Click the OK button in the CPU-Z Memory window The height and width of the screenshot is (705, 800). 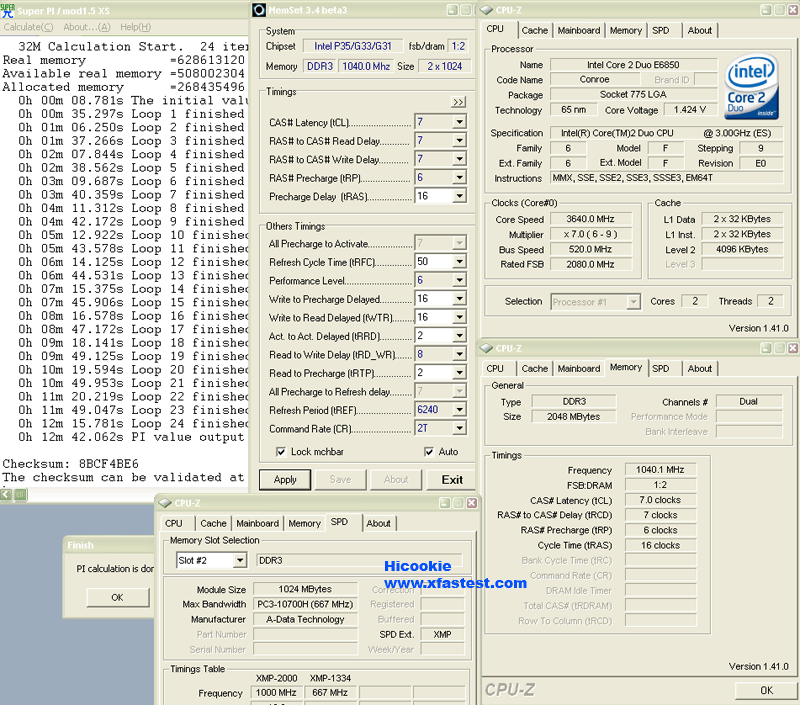tap(766, 690)
